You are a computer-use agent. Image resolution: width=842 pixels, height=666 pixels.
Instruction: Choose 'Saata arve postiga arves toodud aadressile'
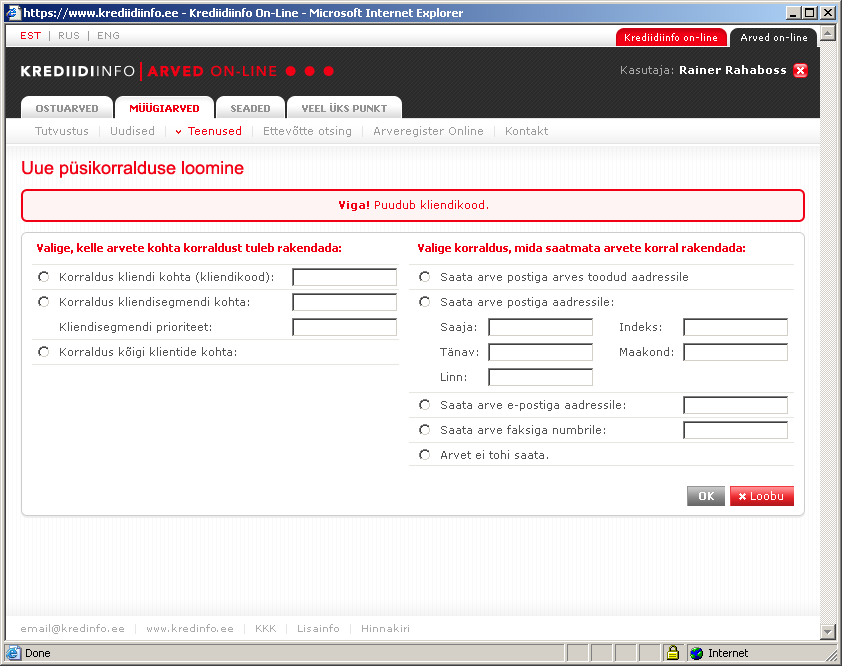coord(425,277)
